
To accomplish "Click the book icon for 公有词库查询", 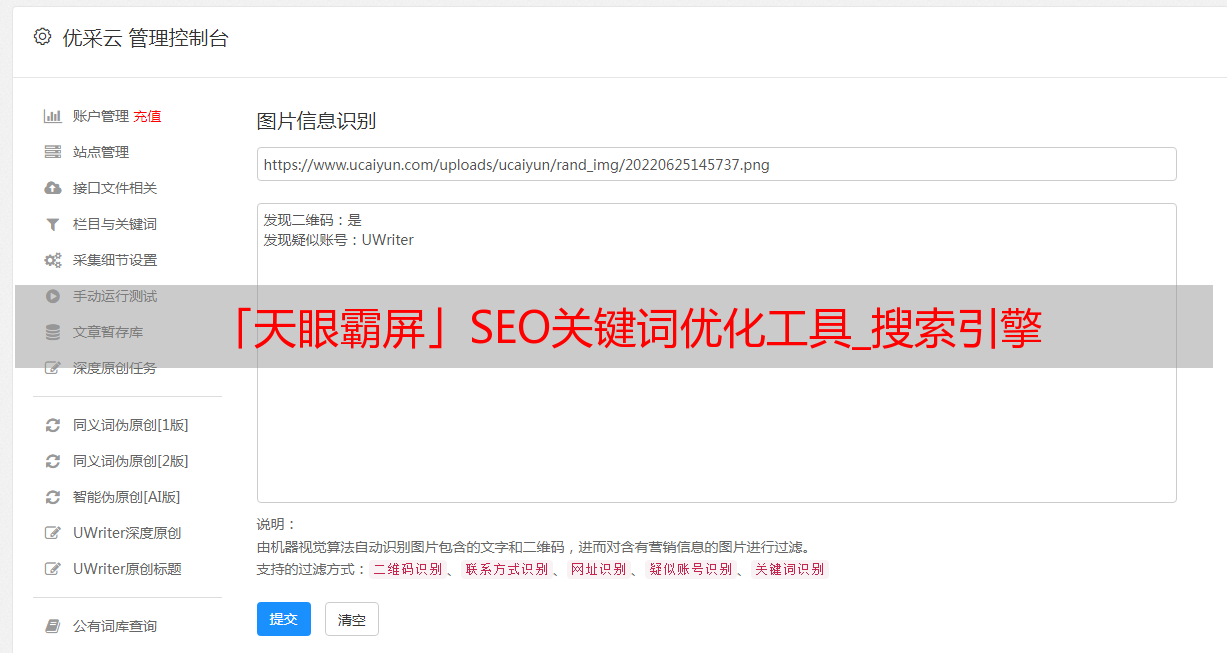I will click(53, 626).
